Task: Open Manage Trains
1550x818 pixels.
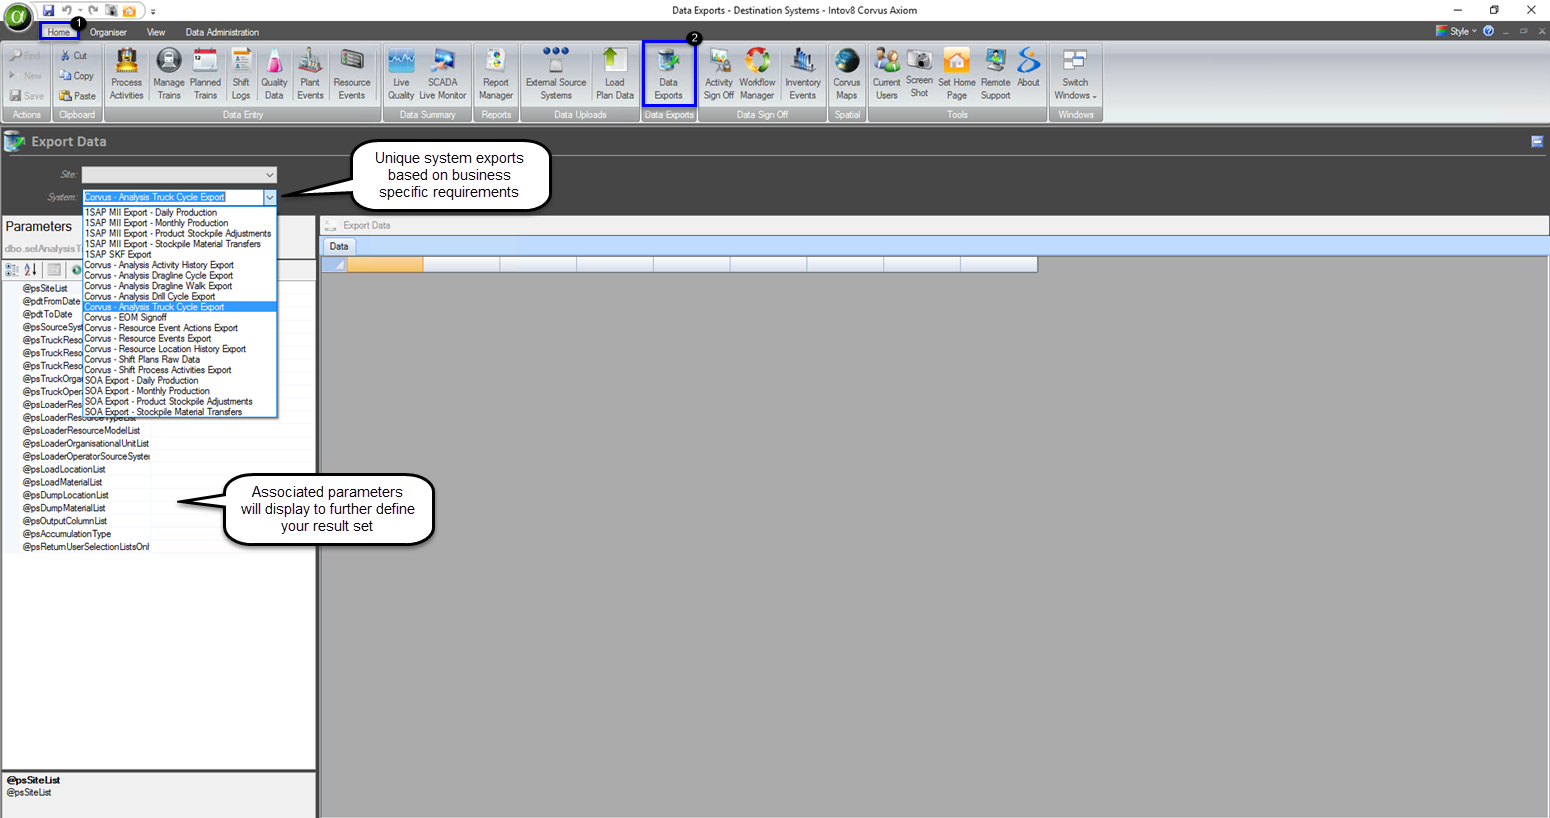Action: (168, 74)
